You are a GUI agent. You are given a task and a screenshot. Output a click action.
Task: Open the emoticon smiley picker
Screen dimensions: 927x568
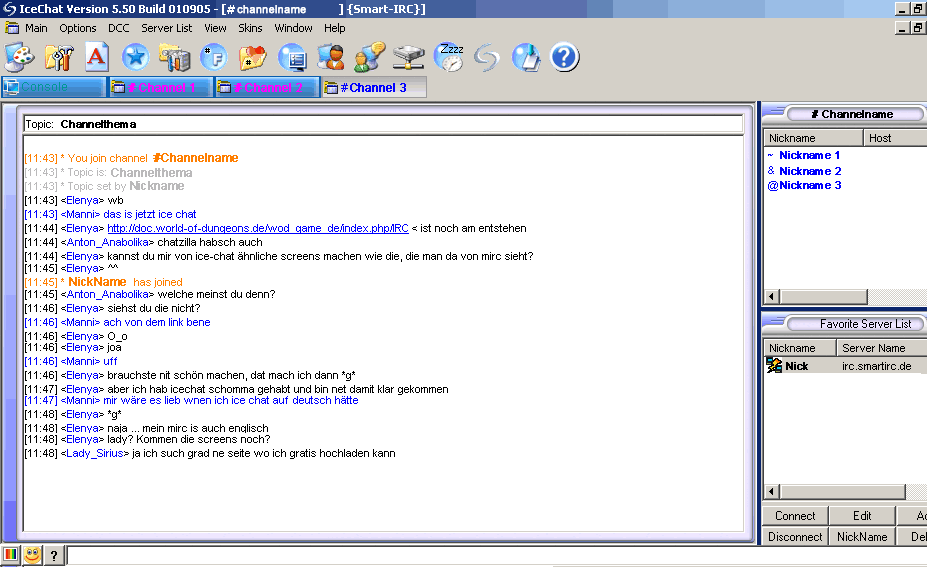[33, 555]
